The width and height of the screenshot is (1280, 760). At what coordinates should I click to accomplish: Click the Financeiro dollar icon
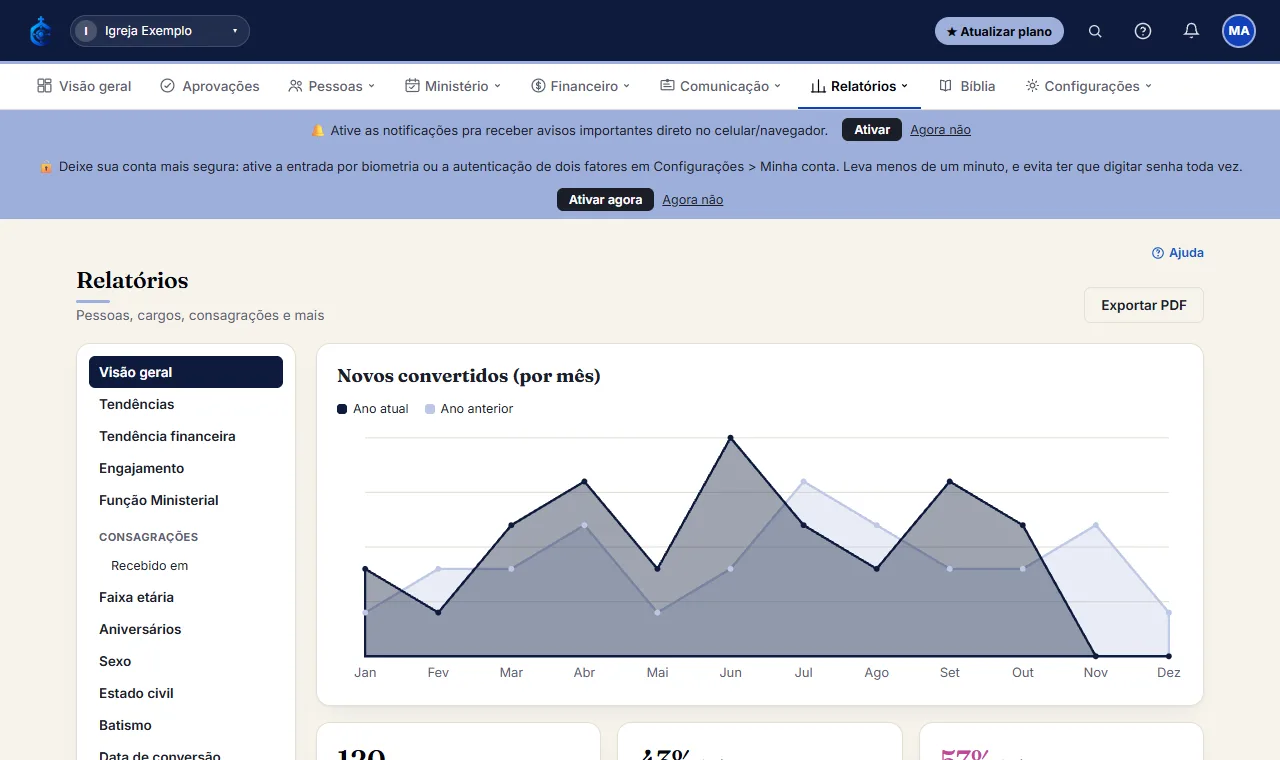538,86
